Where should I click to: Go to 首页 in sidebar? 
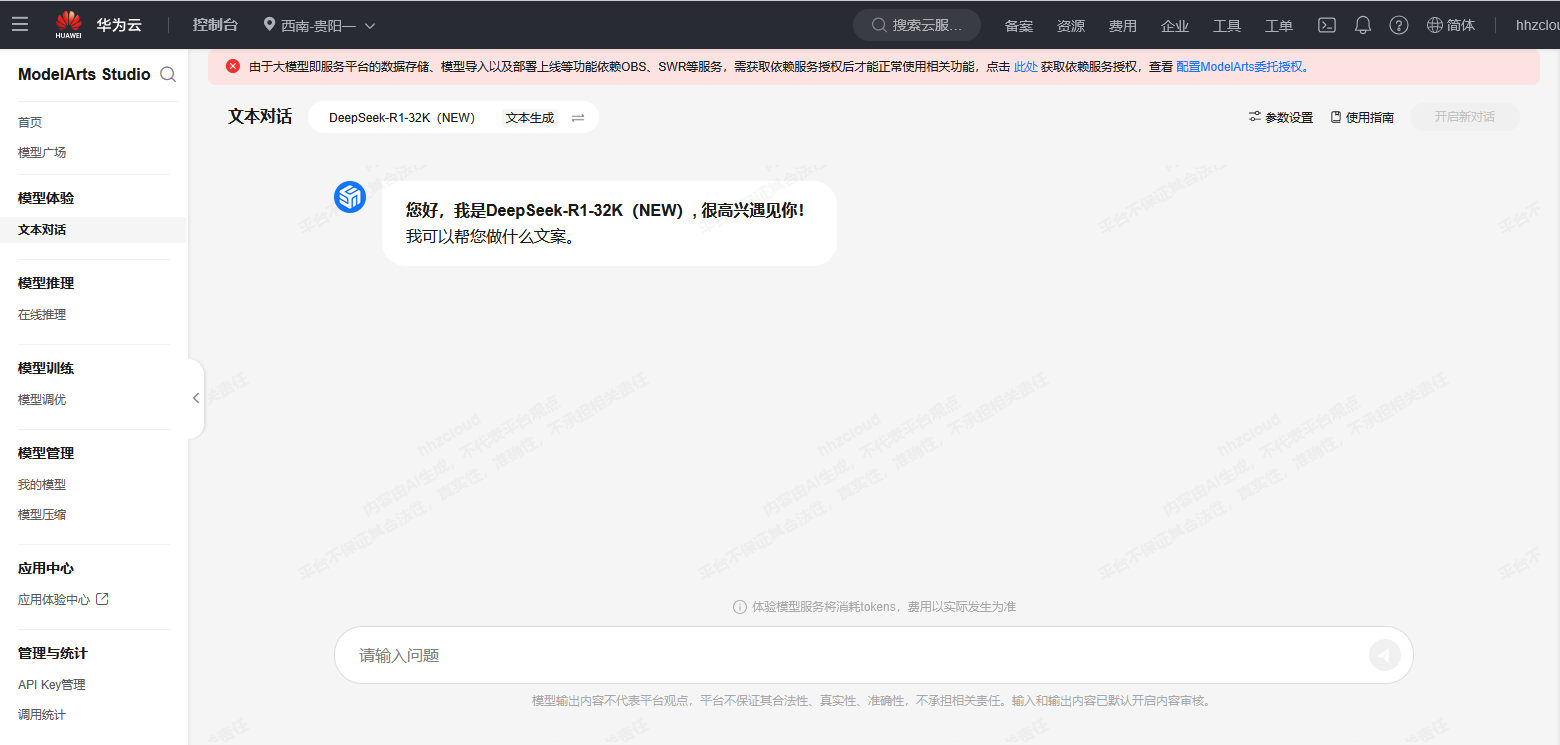[x=30, y=122]
